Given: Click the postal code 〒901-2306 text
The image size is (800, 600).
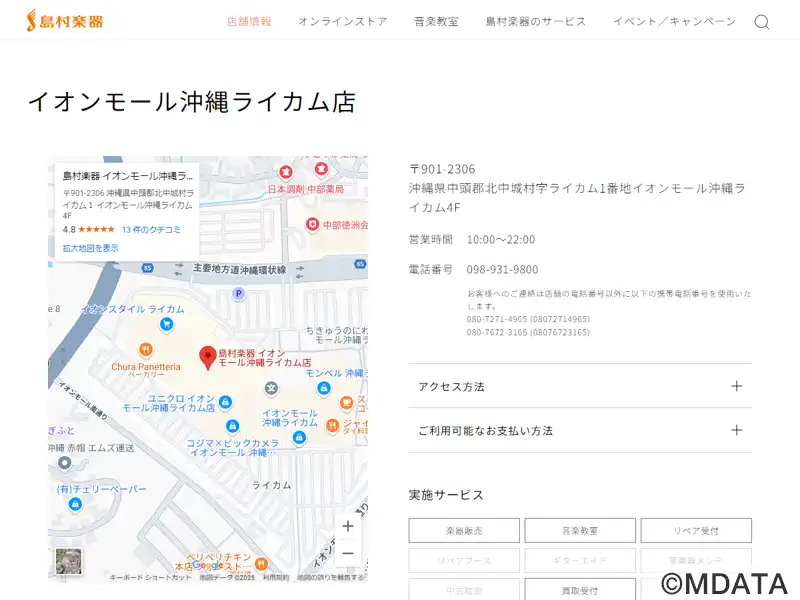Looking at the screenshot, I should click(442, 169).
